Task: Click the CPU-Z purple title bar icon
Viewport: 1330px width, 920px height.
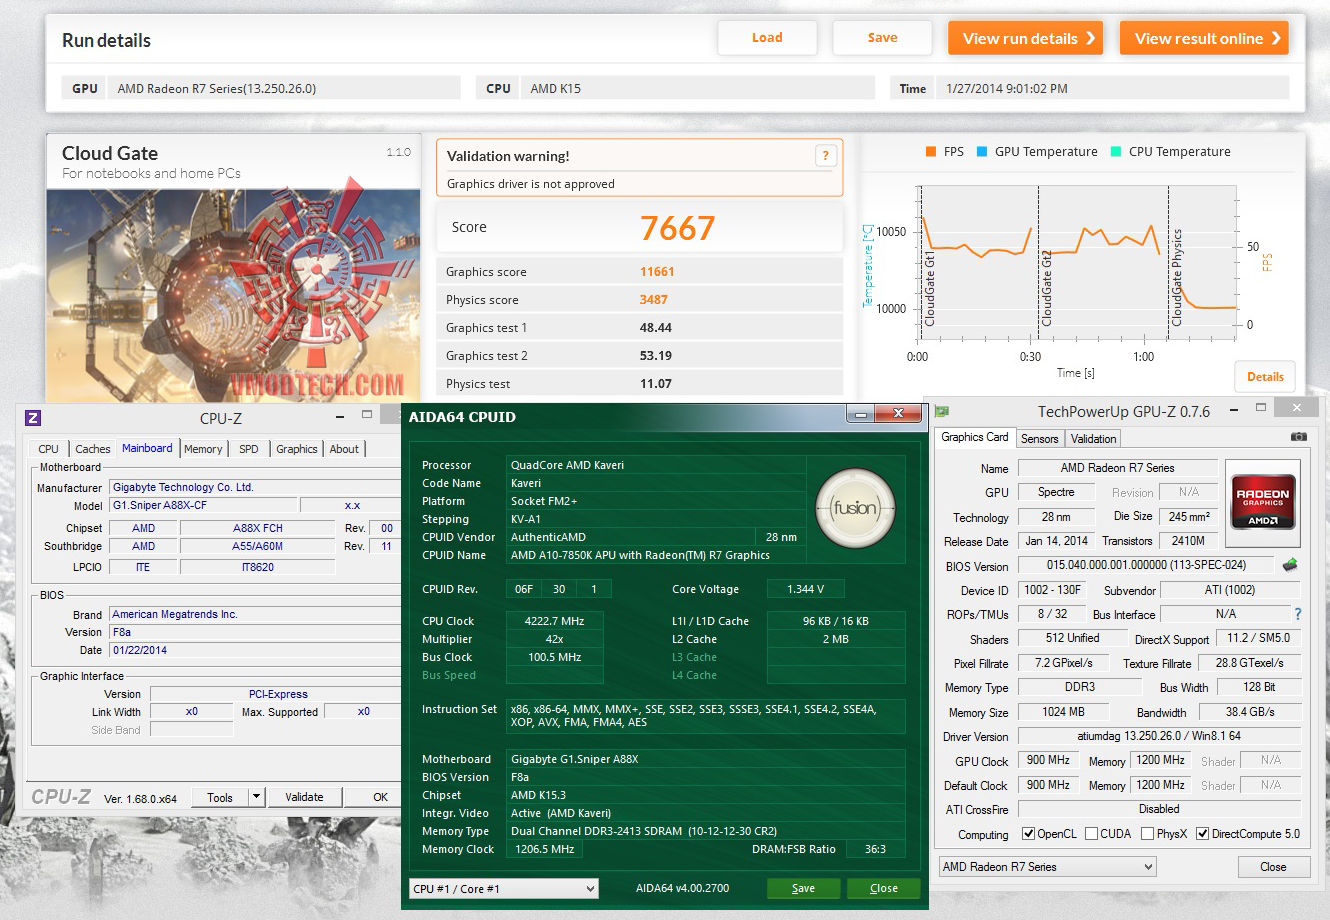Action: (33, 418)
